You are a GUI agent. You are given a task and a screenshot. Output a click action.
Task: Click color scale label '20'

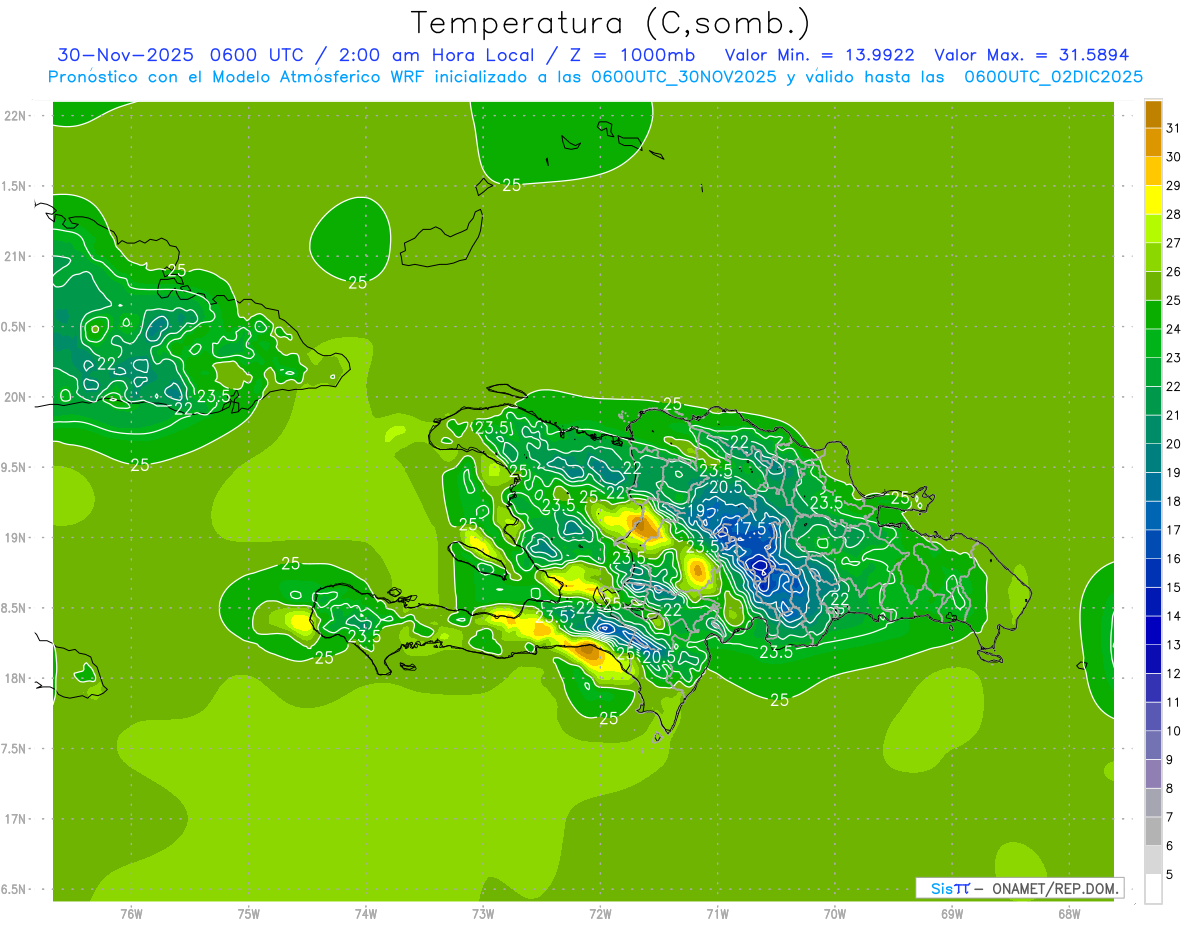point(1173,444)
